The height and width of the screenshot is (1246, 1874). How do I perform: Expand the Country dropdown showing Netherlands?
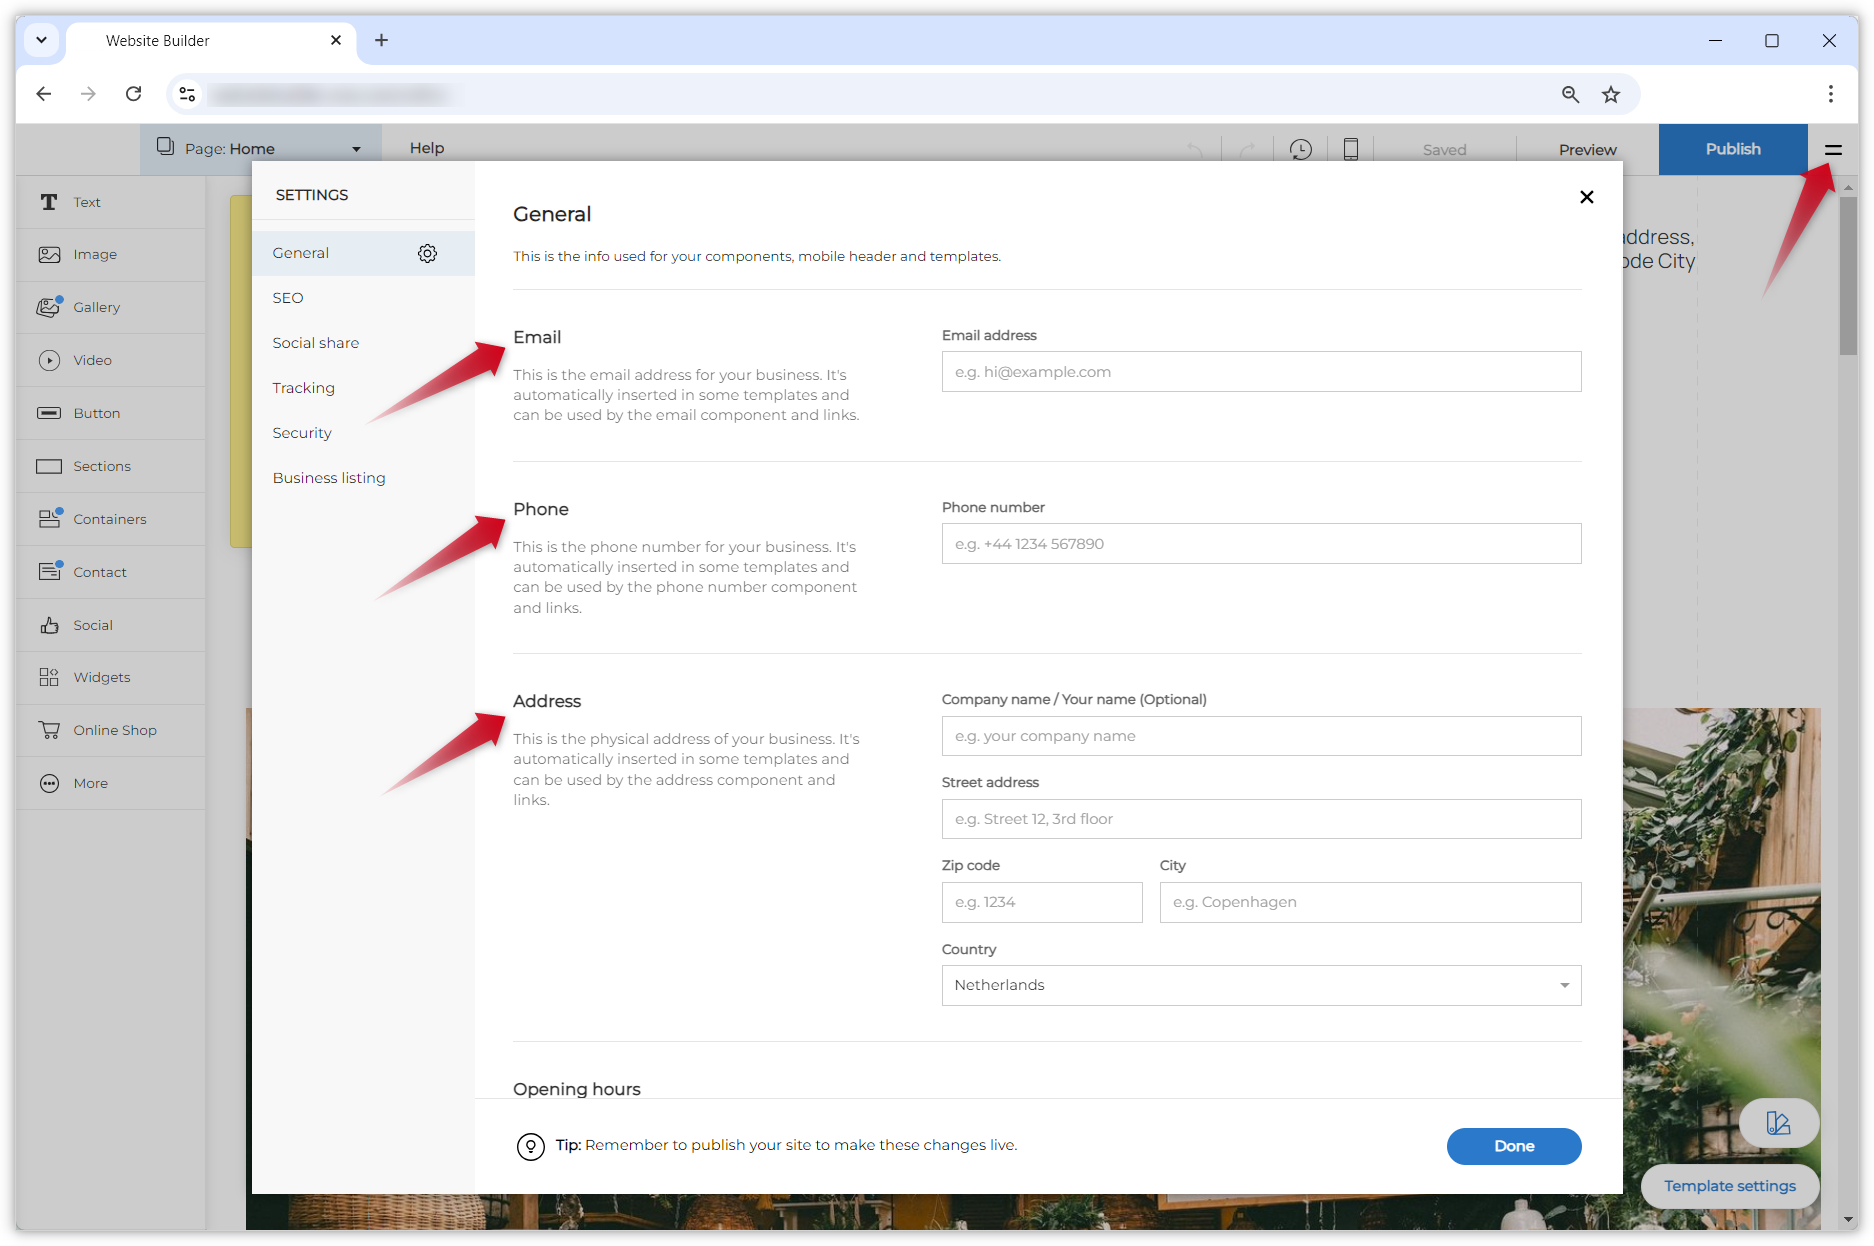[1261, 985]
